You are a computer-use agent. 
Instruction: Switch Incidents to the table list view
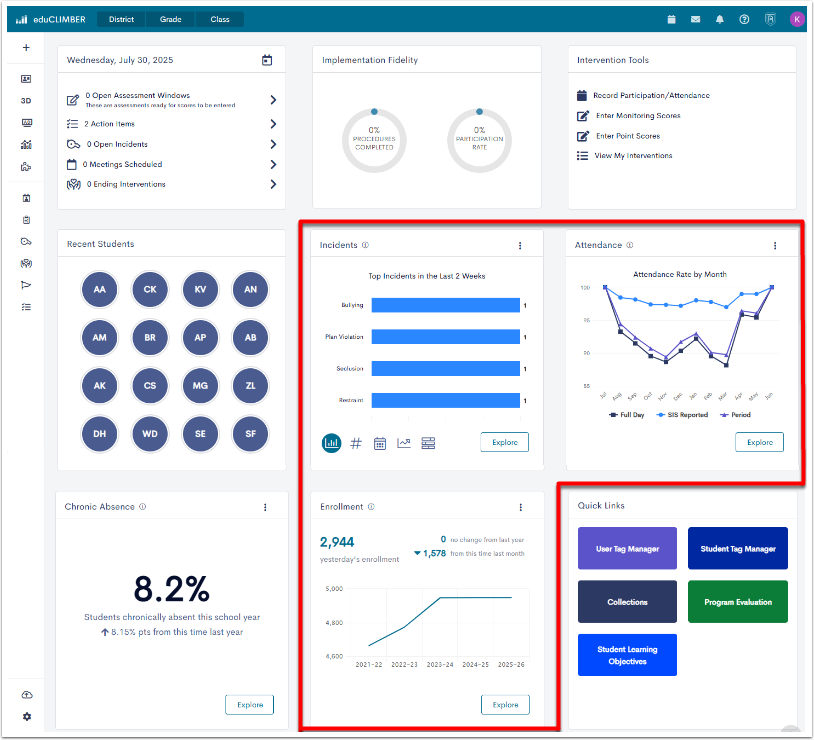[428, 443]
